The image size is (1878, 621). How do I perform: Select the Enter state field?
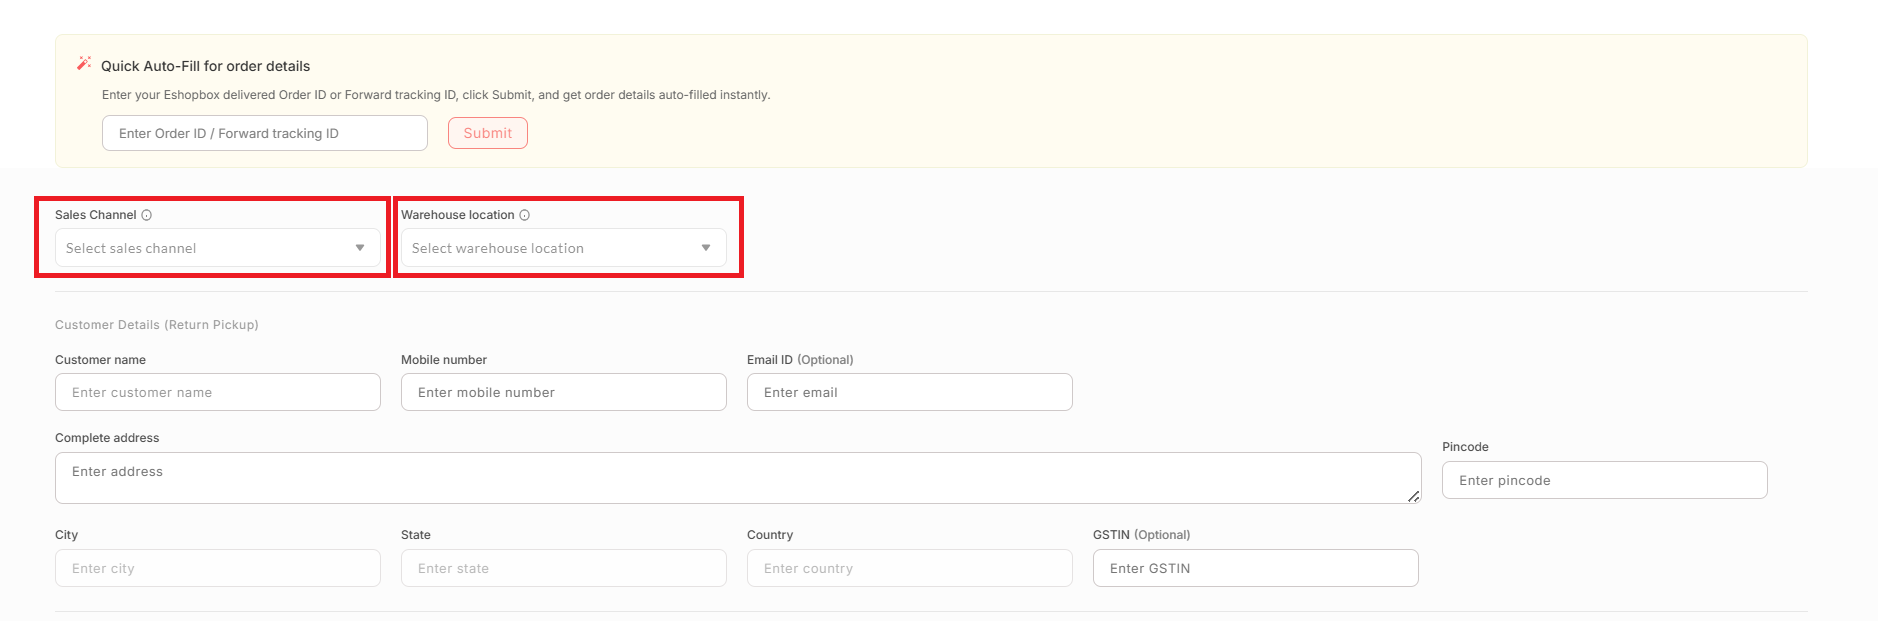[x=563, y=568]
